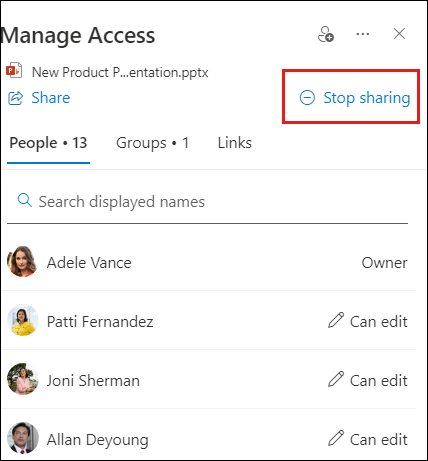Screen dimensions: 428x461
Task: Switch to the Links tab
Action: (235, 143)
